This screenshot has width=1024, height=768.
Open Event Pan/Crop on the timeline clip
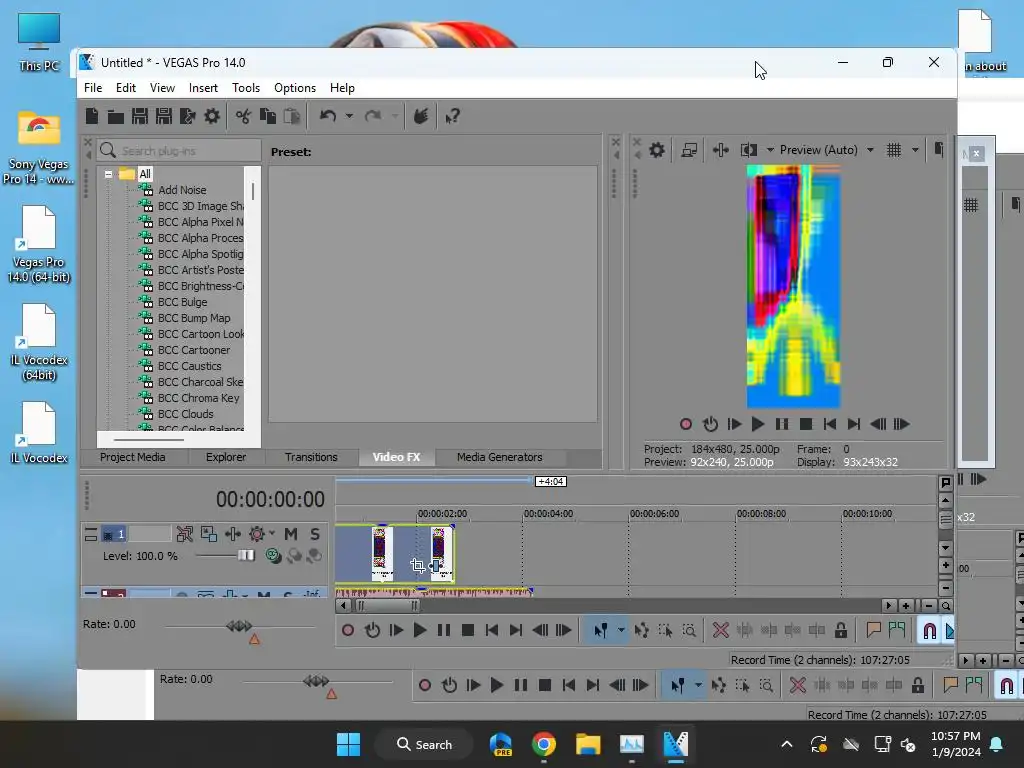(x=418, y=566)
